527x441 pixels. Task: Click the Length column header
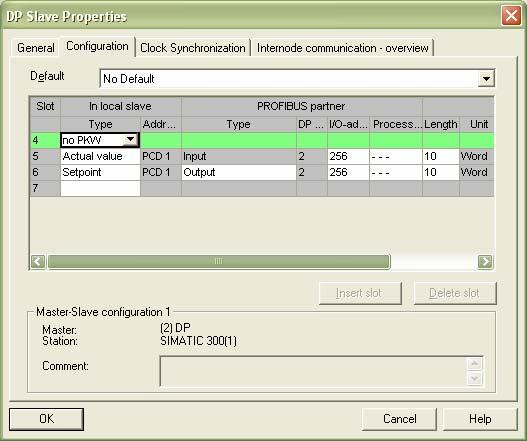(441, 124)
